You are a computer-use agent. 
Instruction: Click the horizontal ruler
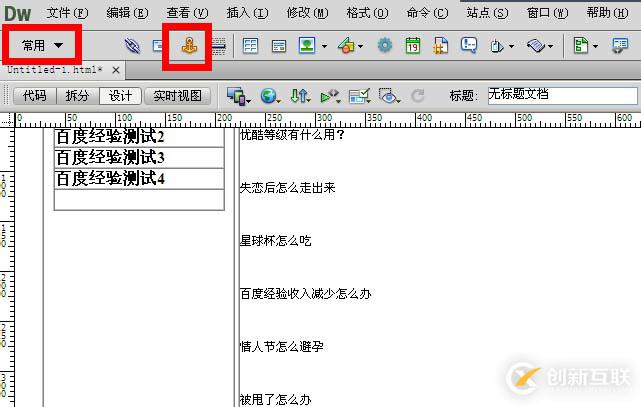327,120
